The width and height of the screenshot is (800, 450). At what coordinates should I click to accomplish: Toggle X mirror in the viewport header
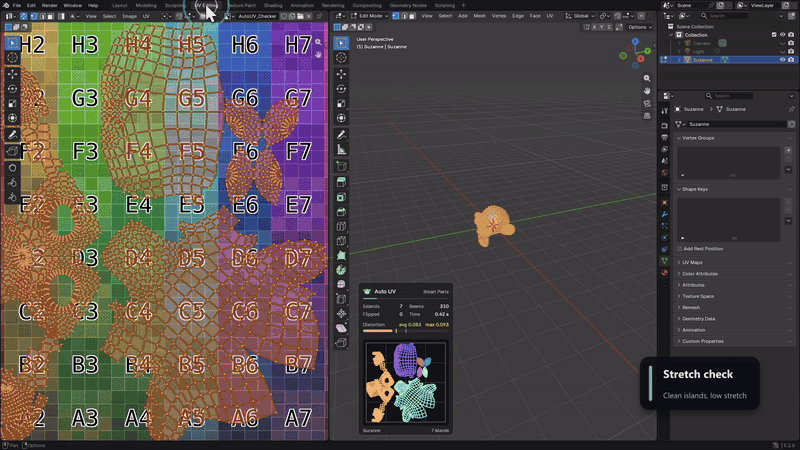[594, 27]
